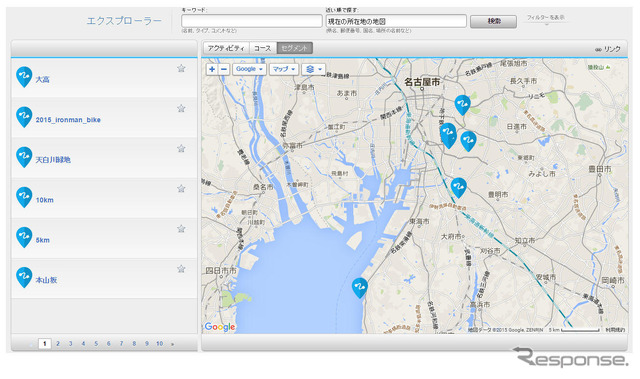Open the 5km segment link
This screenshot has height=379, width=640.
click(42, 240)
